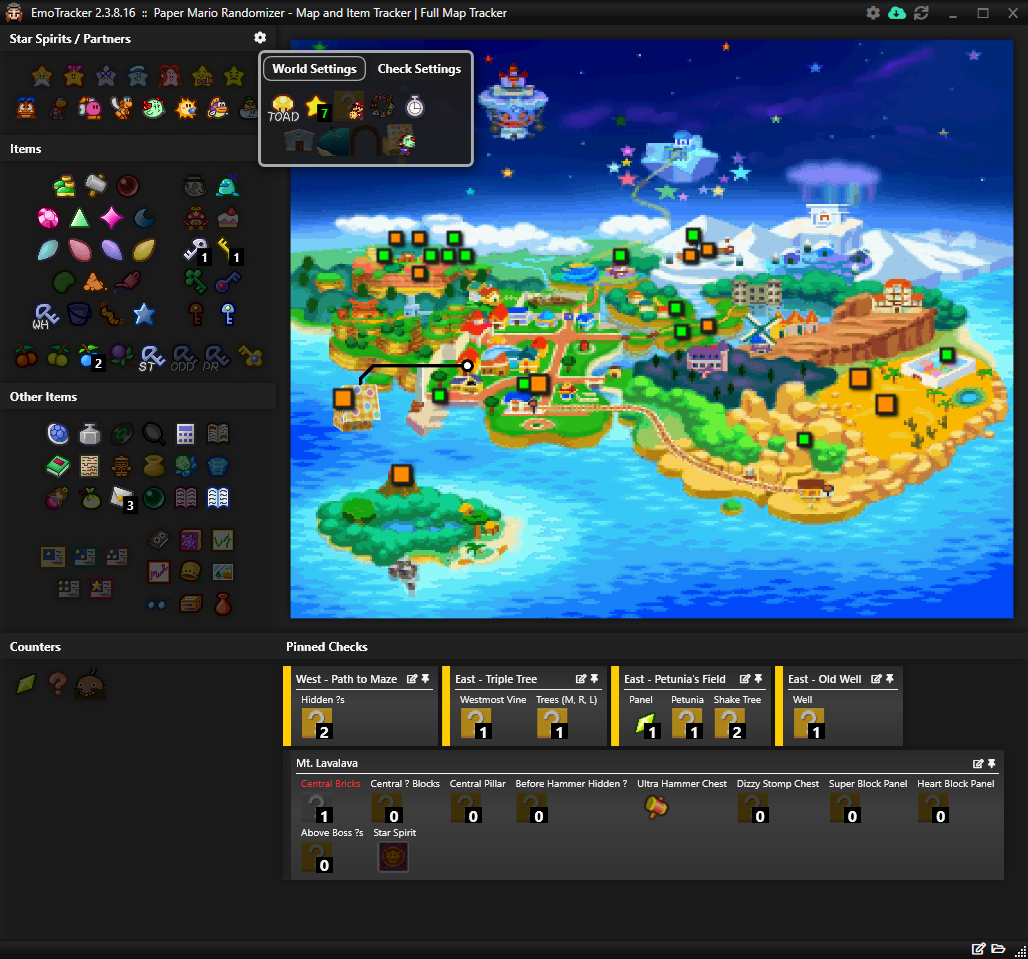Toggle the Parakarry partner icon
The width and height of the screenshot is (1028, 959).
122,108
